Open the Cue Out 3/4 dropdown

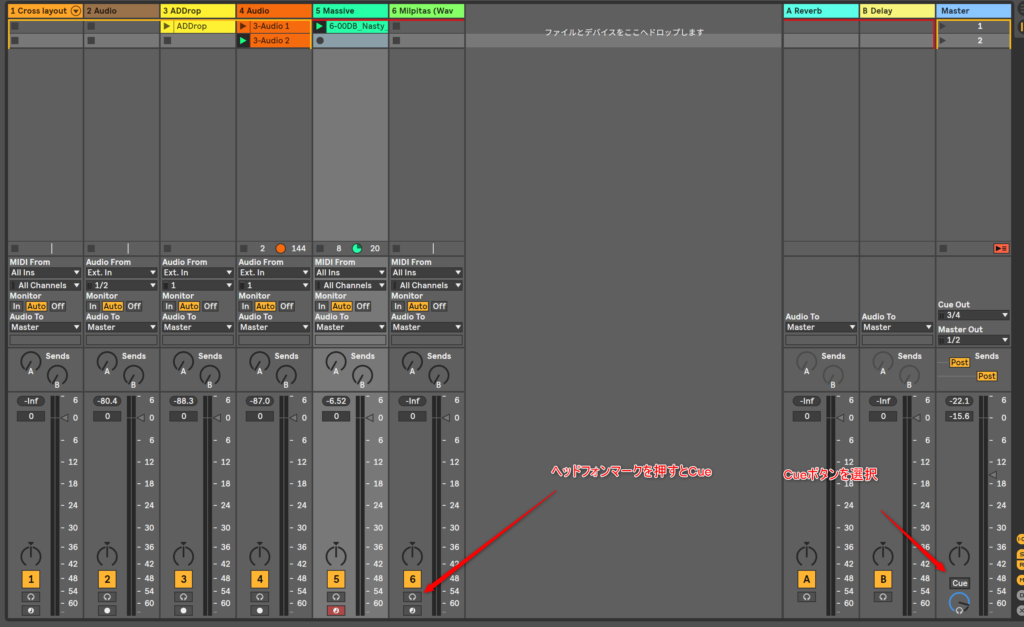[972, 315]
